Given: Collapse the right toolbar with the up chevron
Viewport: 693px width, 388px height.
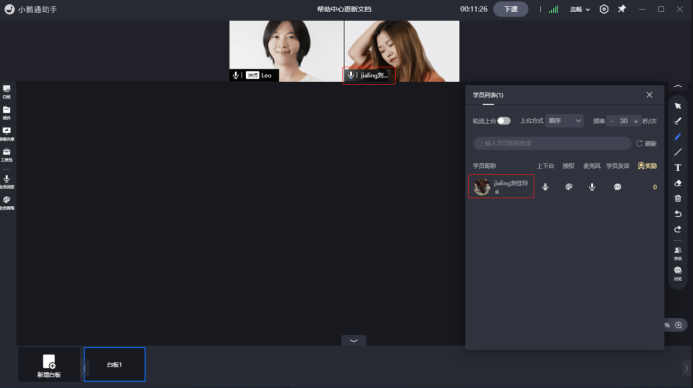Looking at the screenshot, I should 678,87.
